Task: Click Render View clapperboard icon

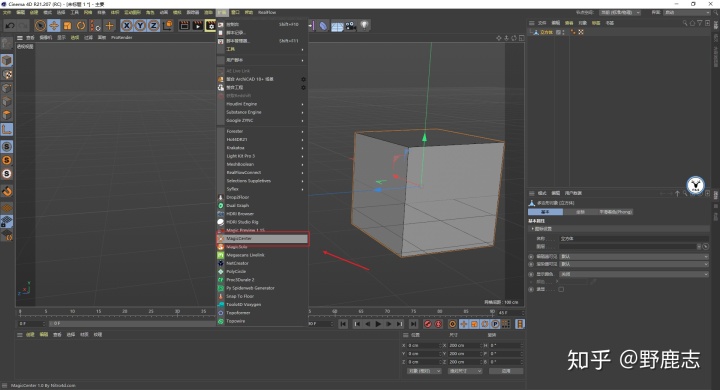Action: point(184,26)
